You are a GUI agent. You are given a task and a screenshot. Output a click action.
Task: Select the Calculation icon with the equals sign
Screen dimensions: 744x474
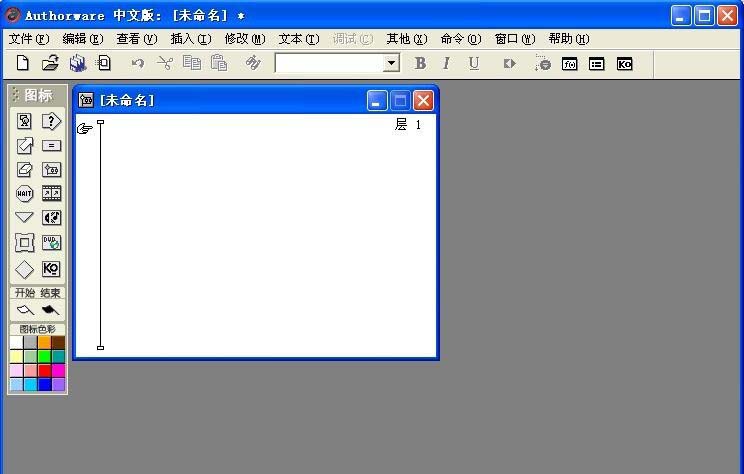pos(51,145)
